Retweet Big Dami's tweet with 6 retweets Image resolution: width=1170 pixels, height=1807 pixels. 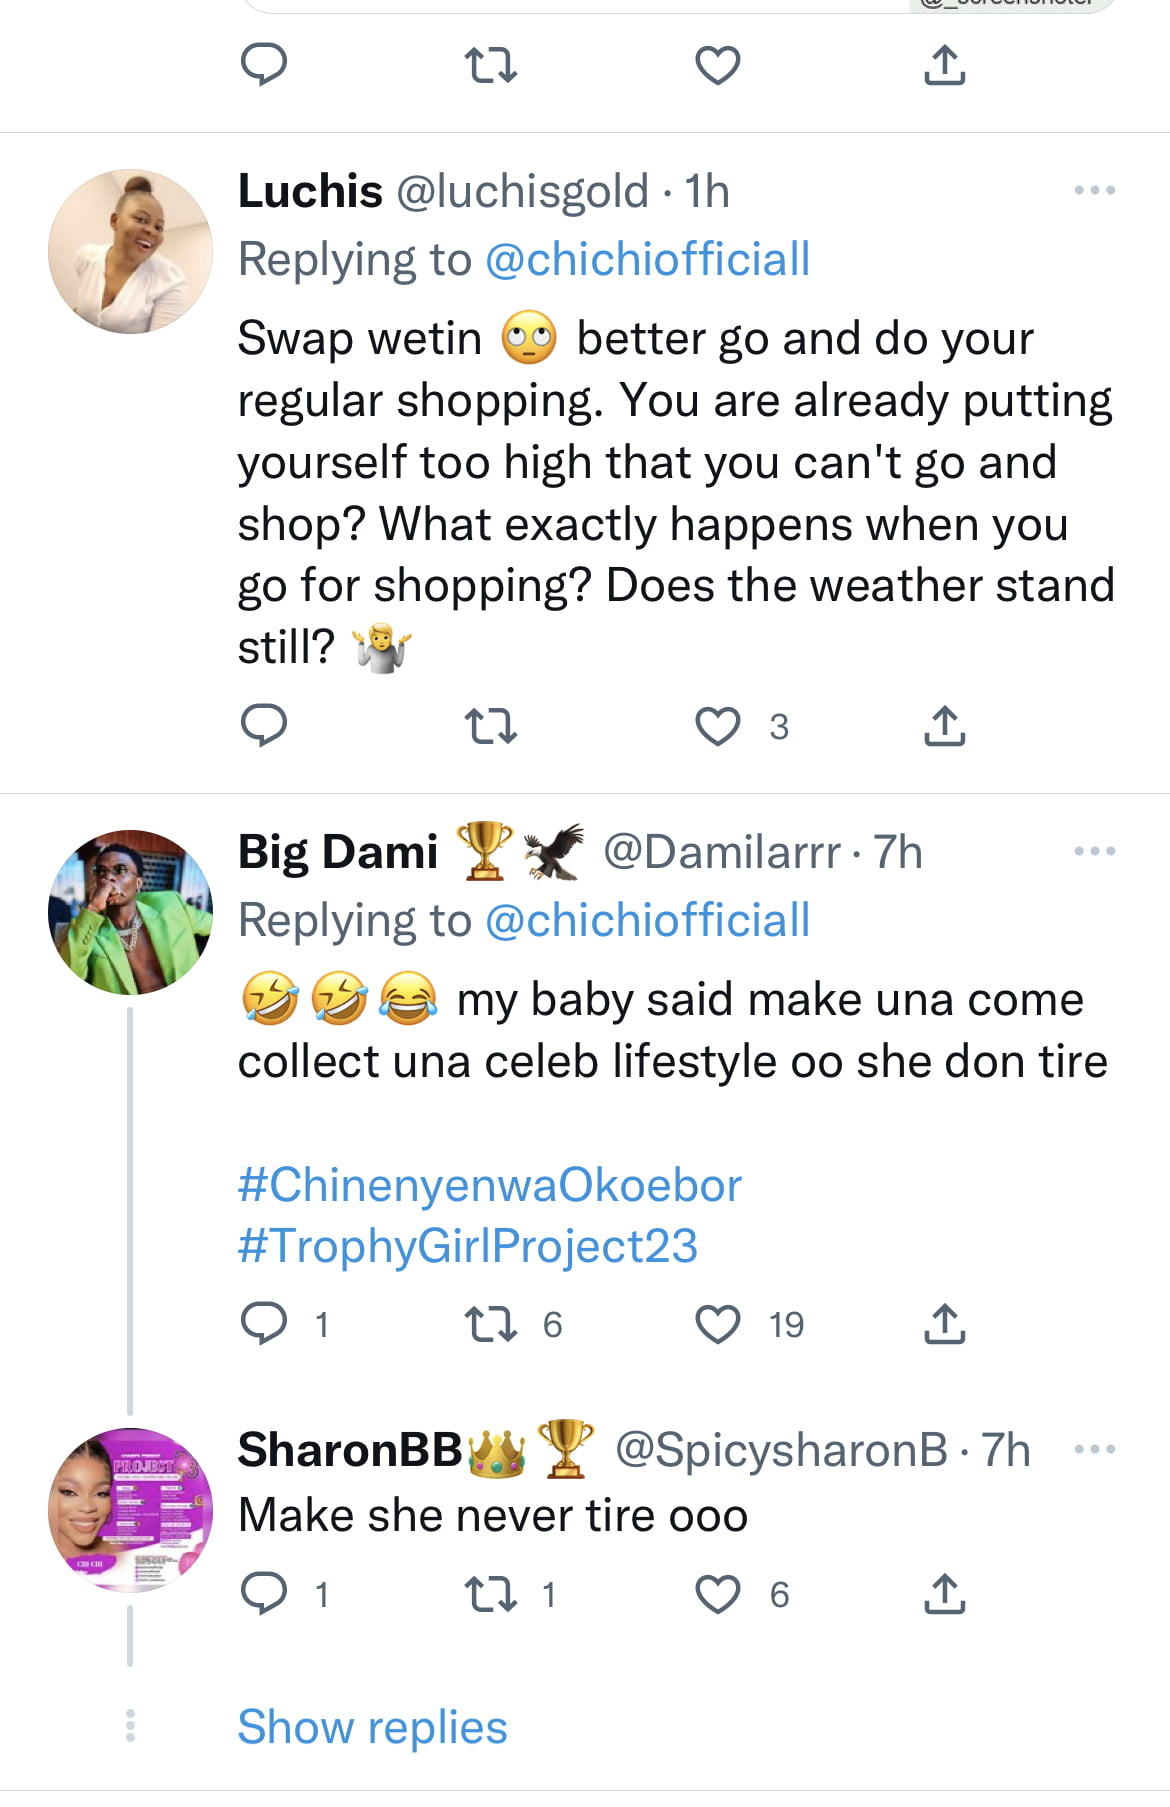click(x=491, y=1325)
